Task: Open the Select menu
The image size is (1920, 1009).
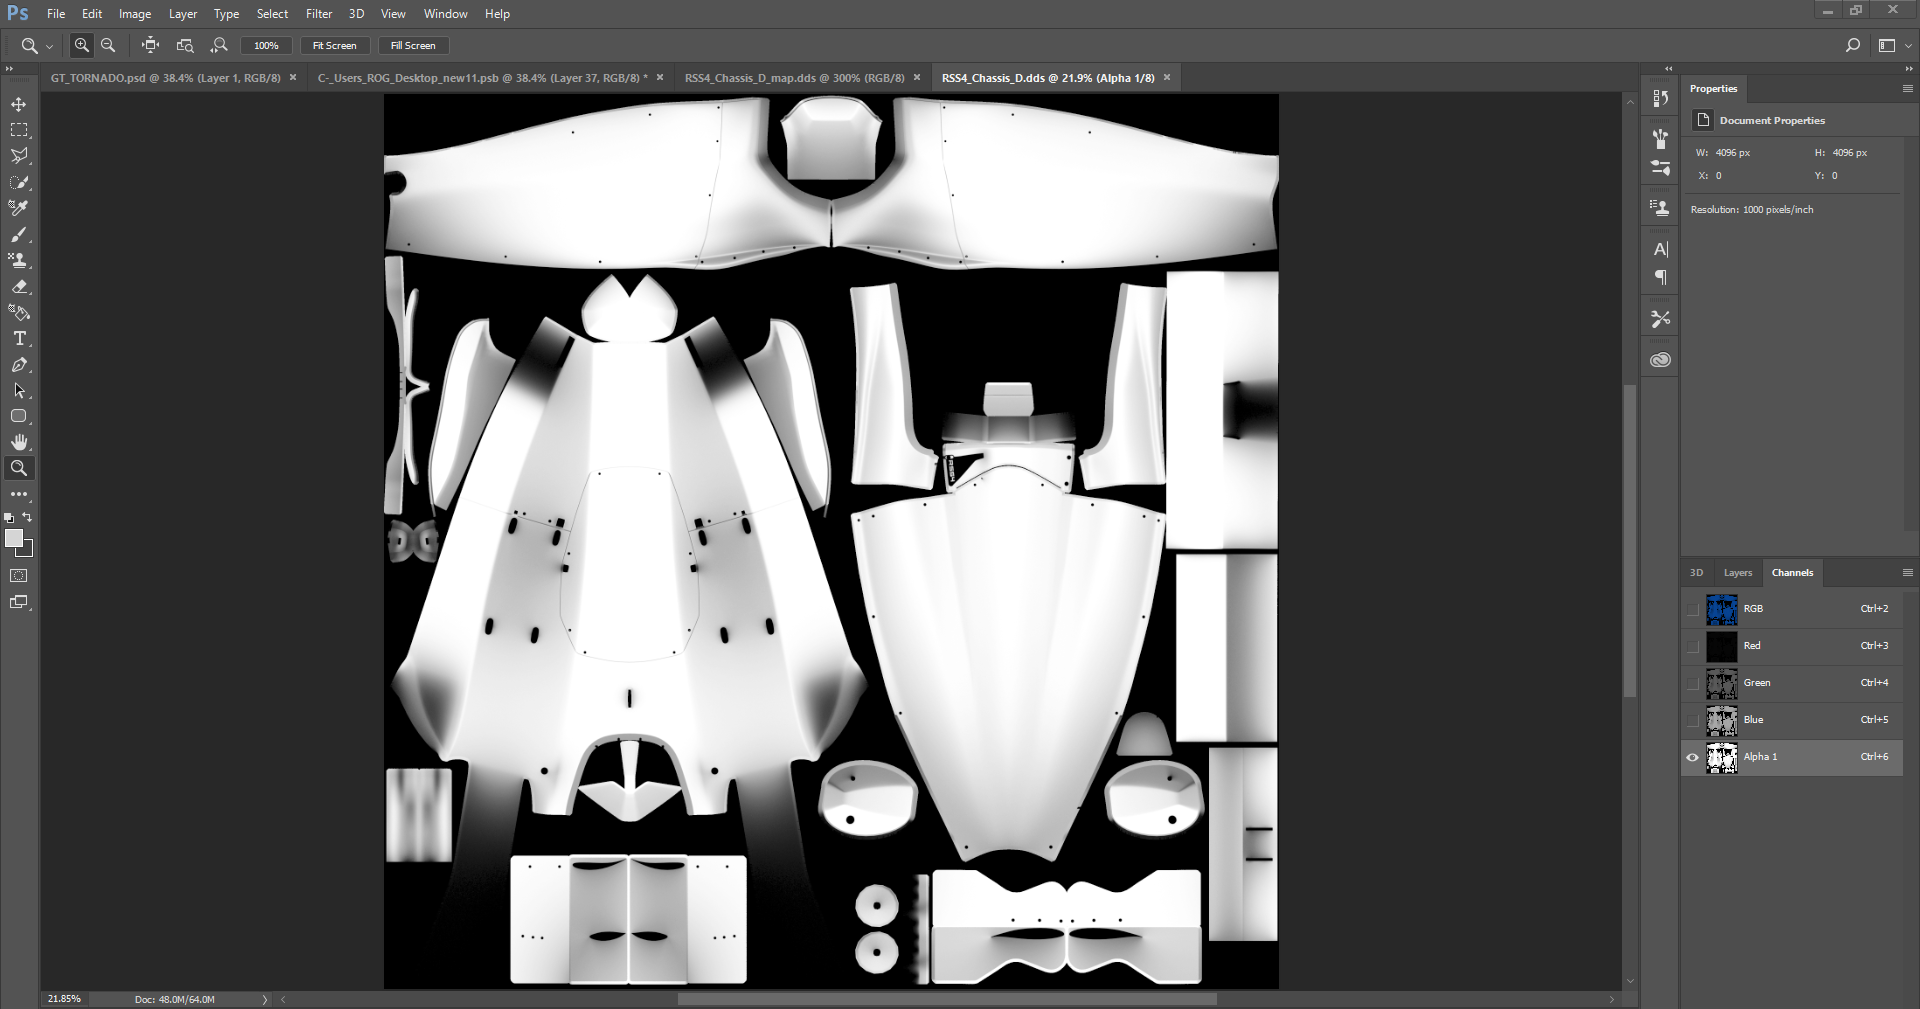Action: click(x=272, y=14)
